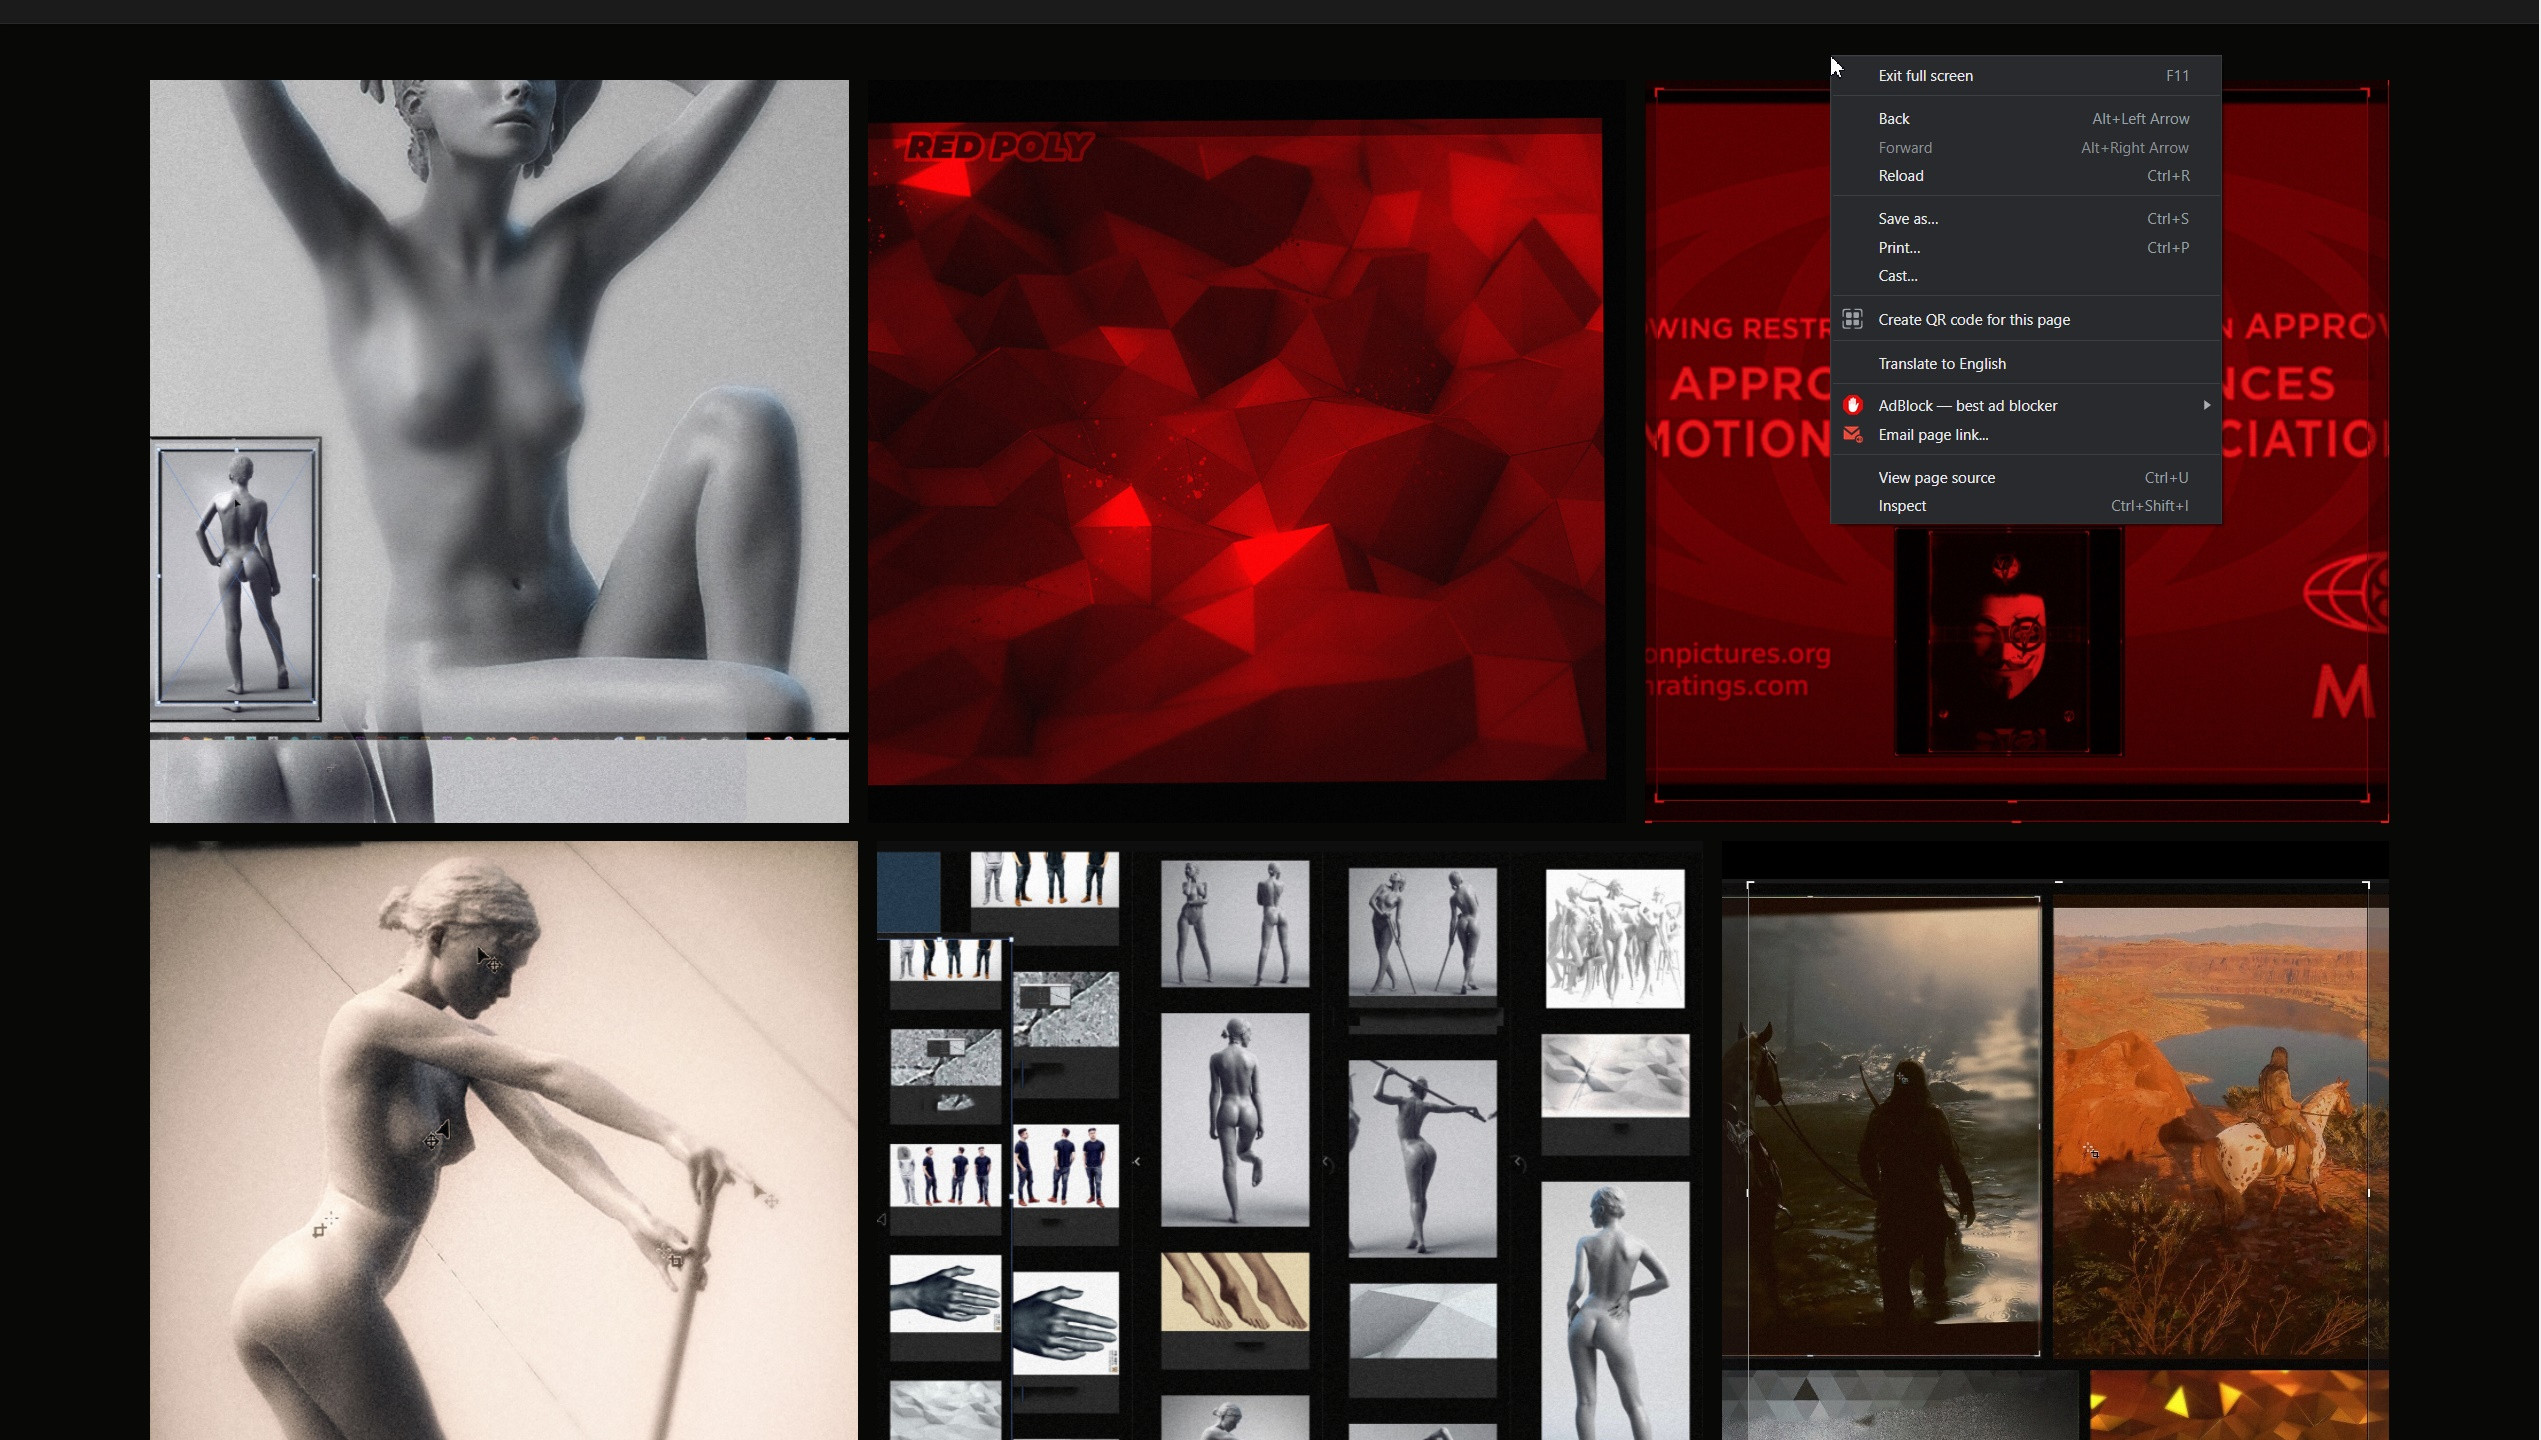Viewport: 2541px width, 1440px height.
Task: Open AdBlock — best ad blocker entry
Action: coord(2025,406)
